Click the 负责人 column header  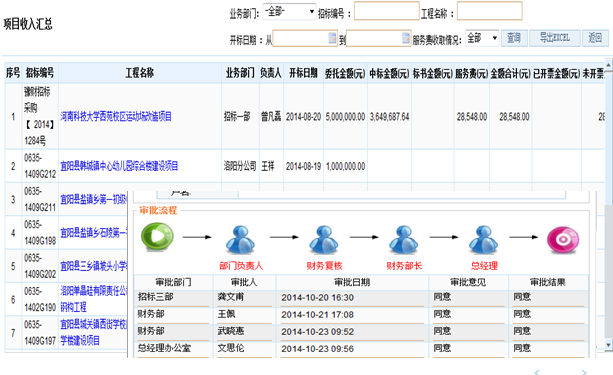tap(271, 73)
